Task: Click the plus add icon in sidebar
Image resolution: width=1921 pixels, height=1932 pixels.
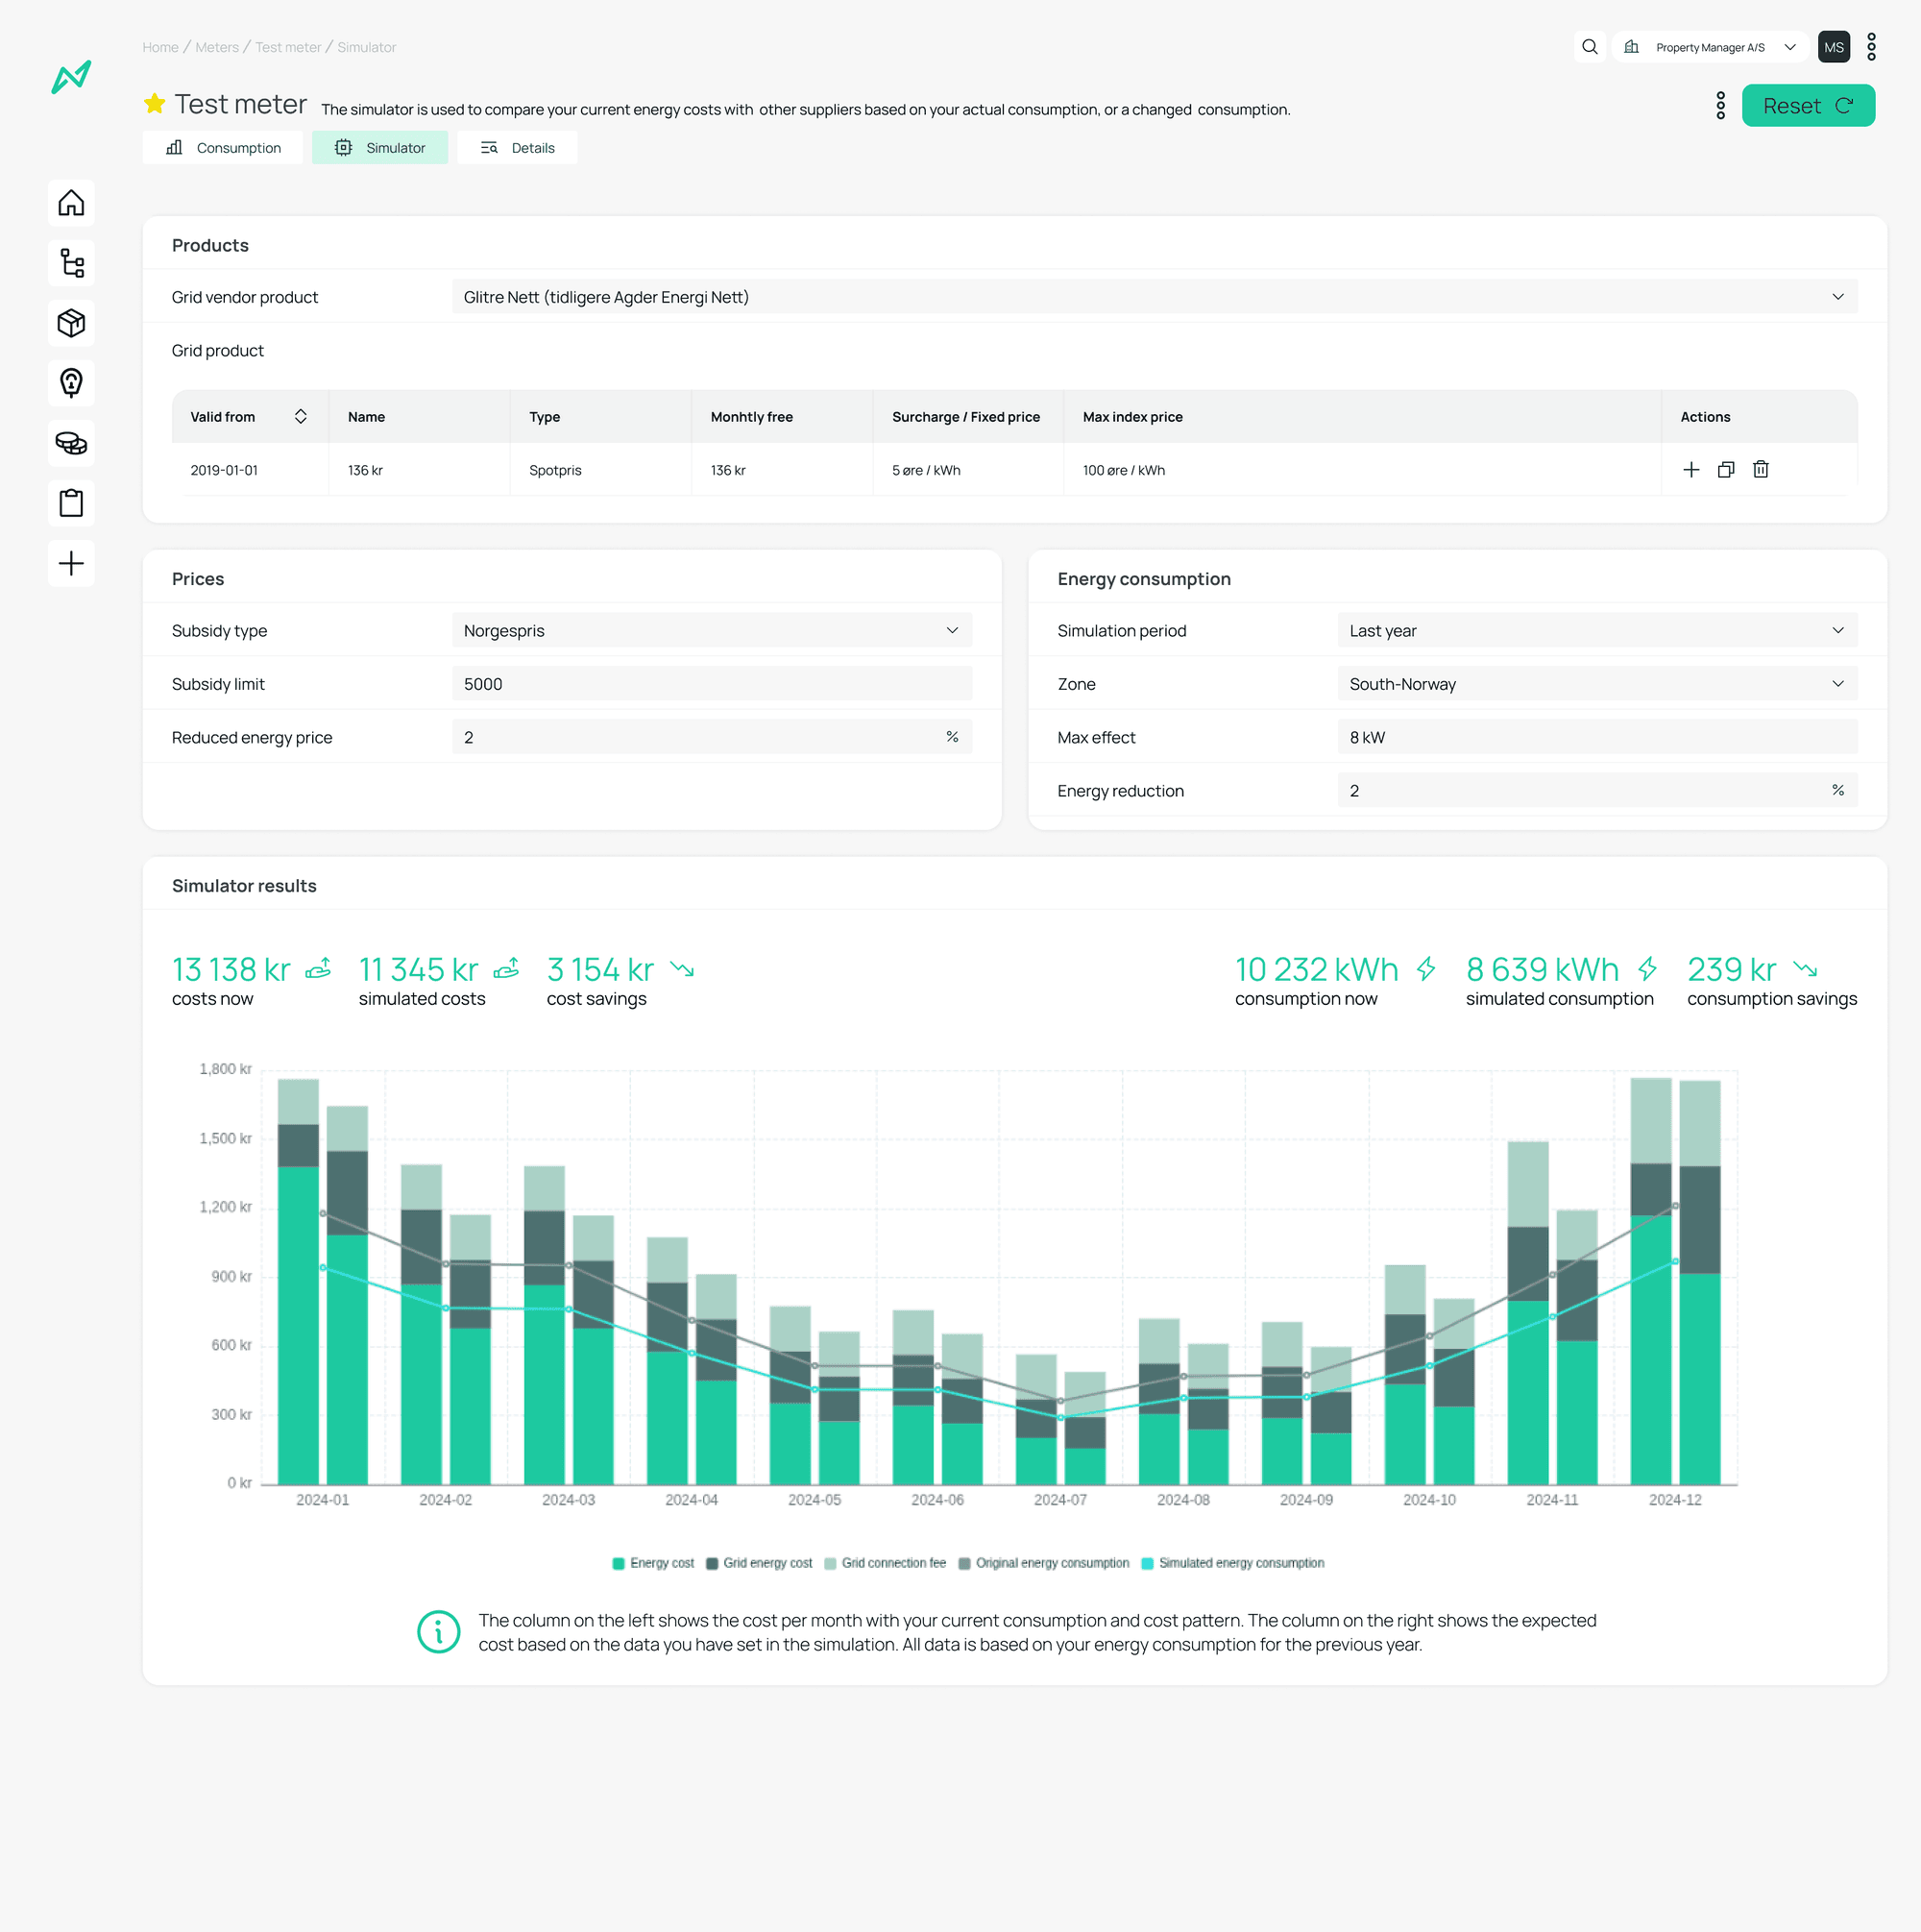Action: (x=71, y=563)
